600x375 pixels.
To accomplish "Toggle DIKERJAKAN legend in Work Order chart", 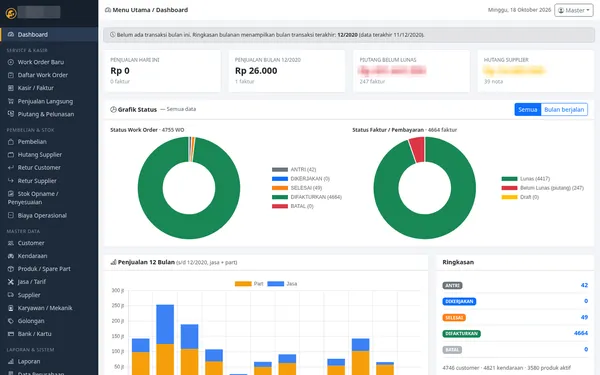I will pos(301,179).
